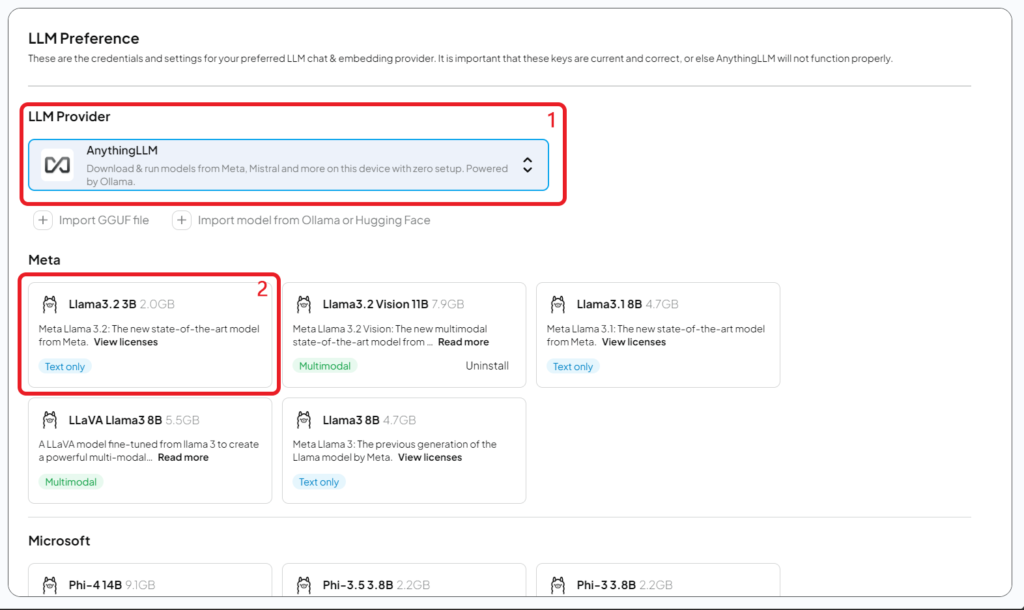Click the LLM Provider label
The height and width of the screenshot is (610, 1024).
click(x=69, y=116)
